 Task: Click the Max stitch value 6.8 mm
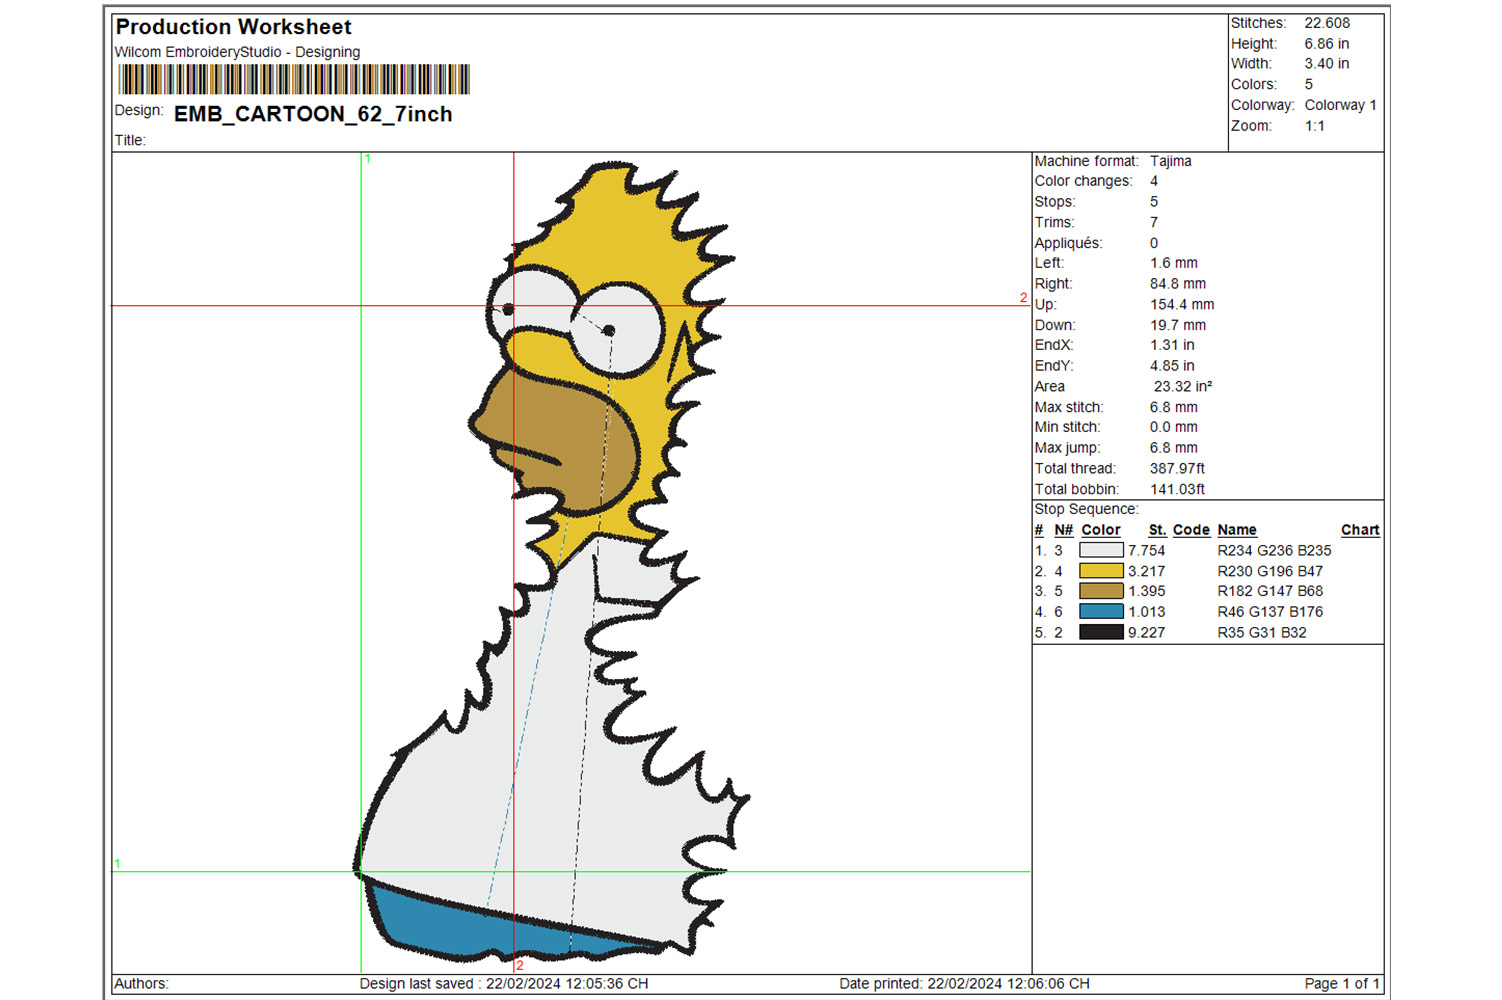pyautogui.click(x=1174, y=407)
